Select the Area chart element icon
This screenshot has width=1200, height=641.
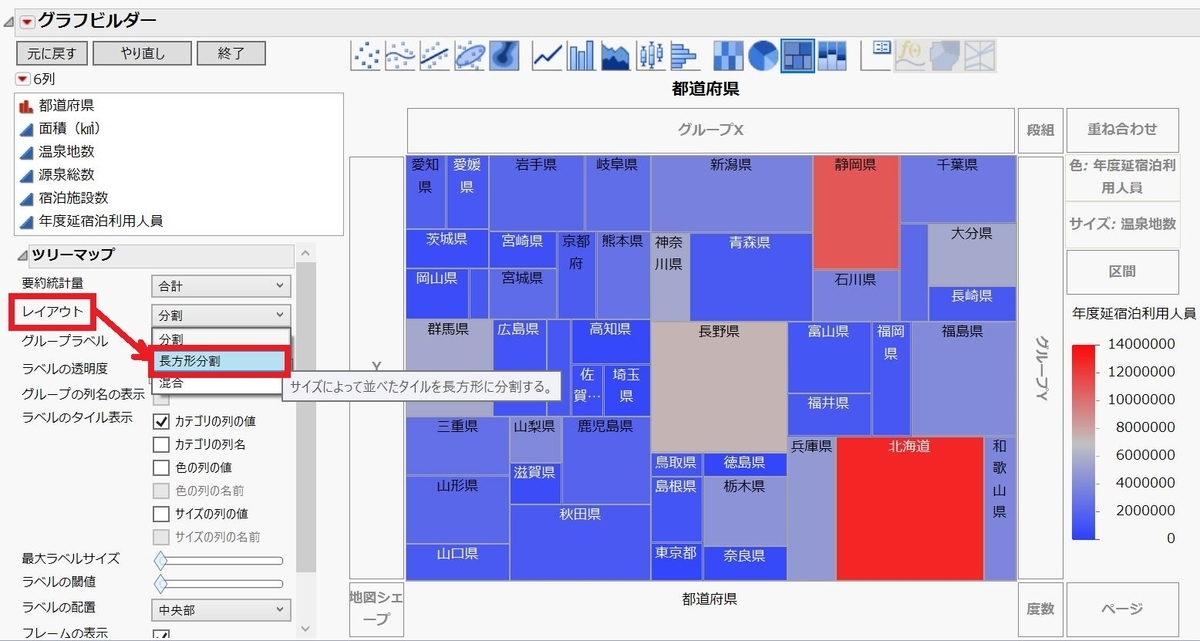click(x=617, y=55)
